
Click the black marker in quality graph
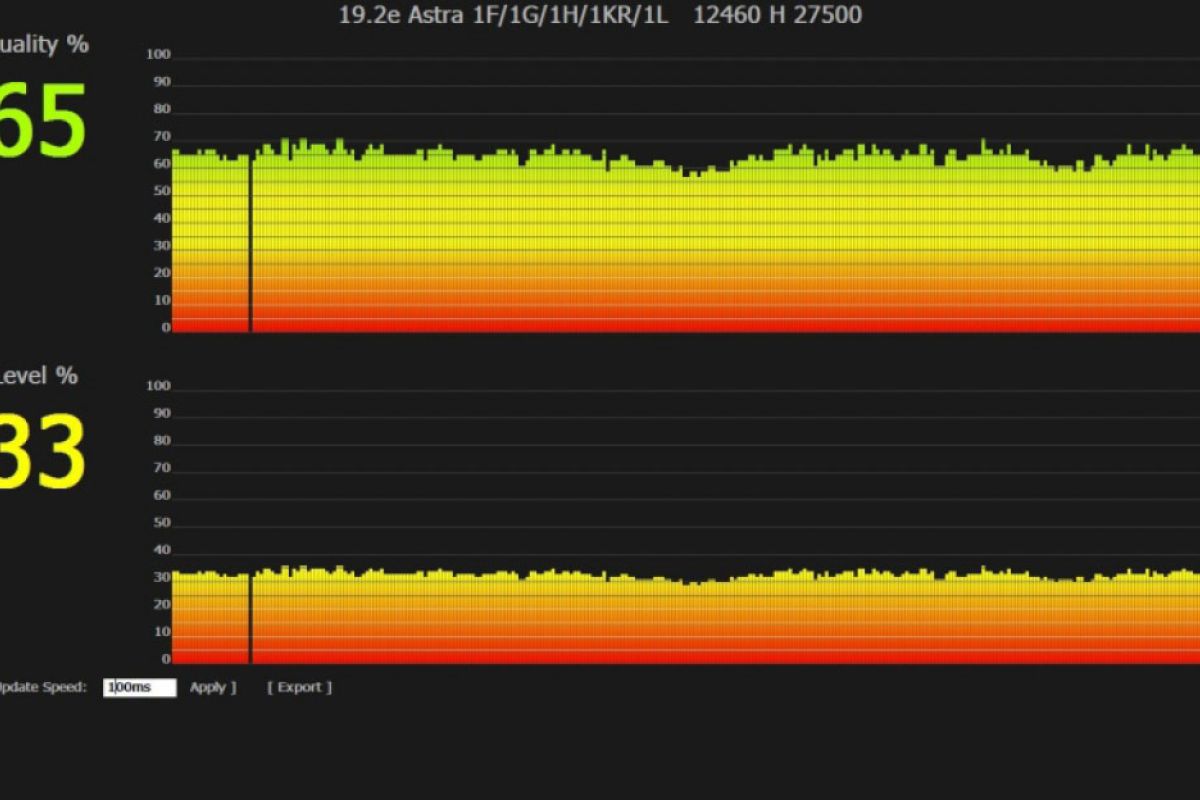coord(250,245)
